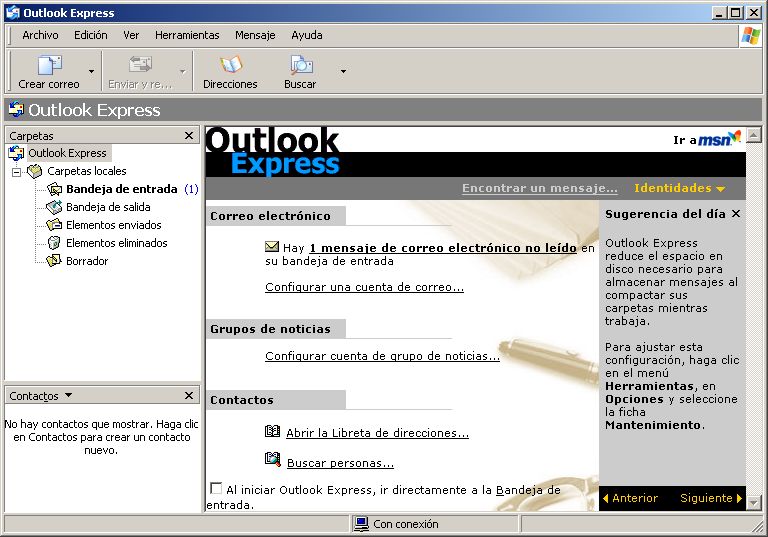Image resolution: width=768 pixels, height=537 pixels.
Task: Click the Windows flag logo in menu bar
Action: [x=750, y=36]
